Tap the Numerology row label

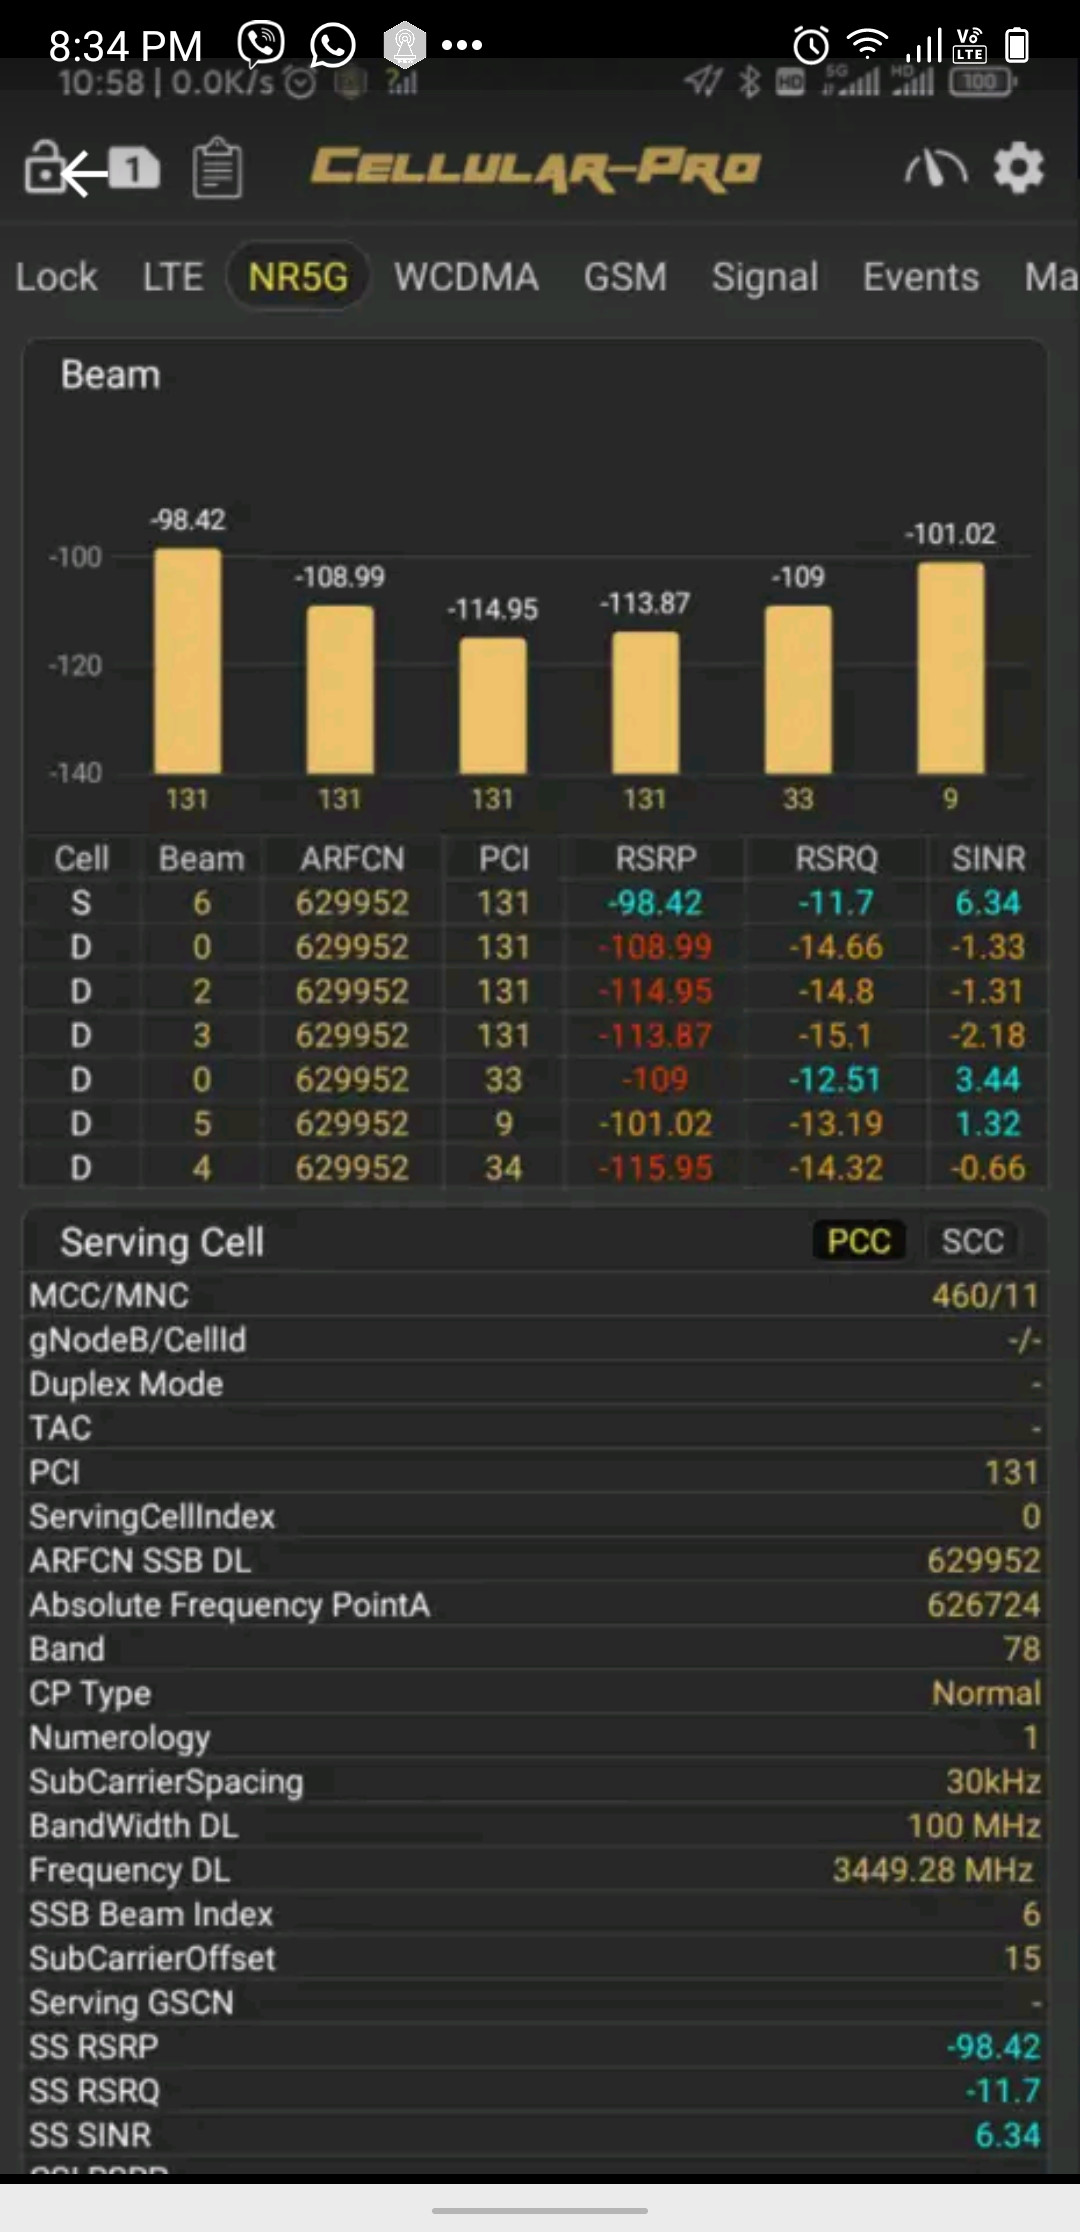pos(120,1738)
